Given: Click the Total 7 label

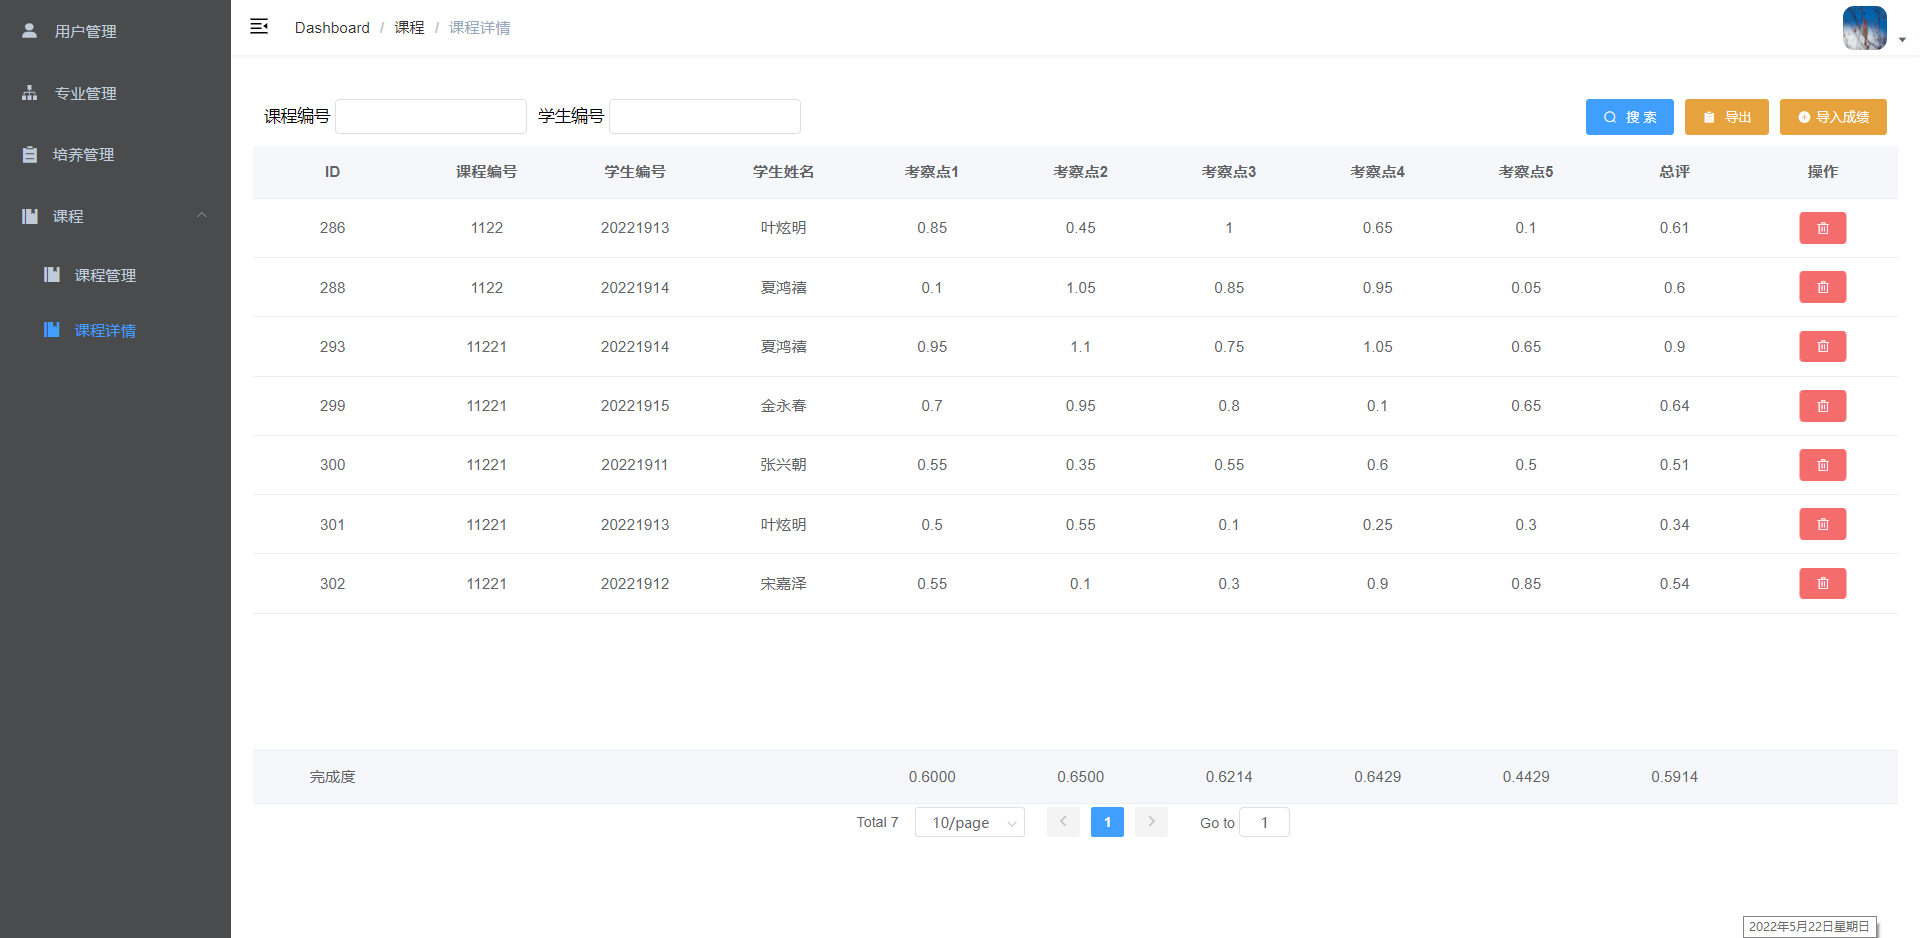Looking at the screenshot, I should (x=877, y=822).
